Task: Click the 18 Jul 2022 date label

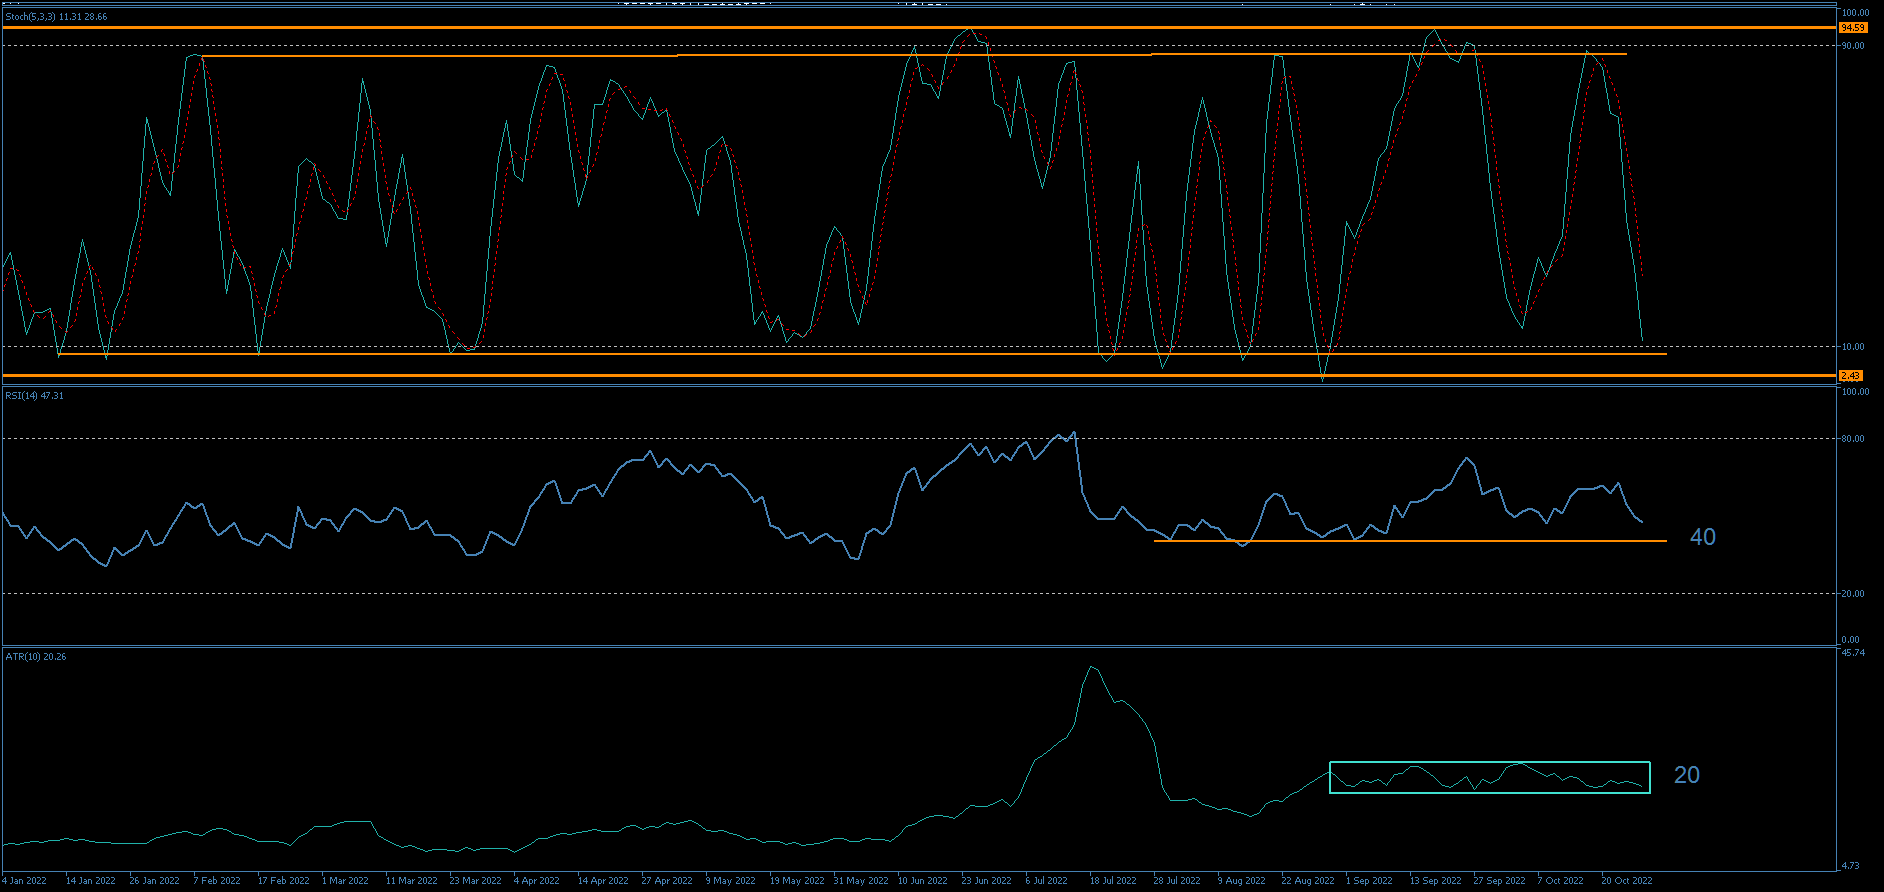Action: tap(1113, 881)
